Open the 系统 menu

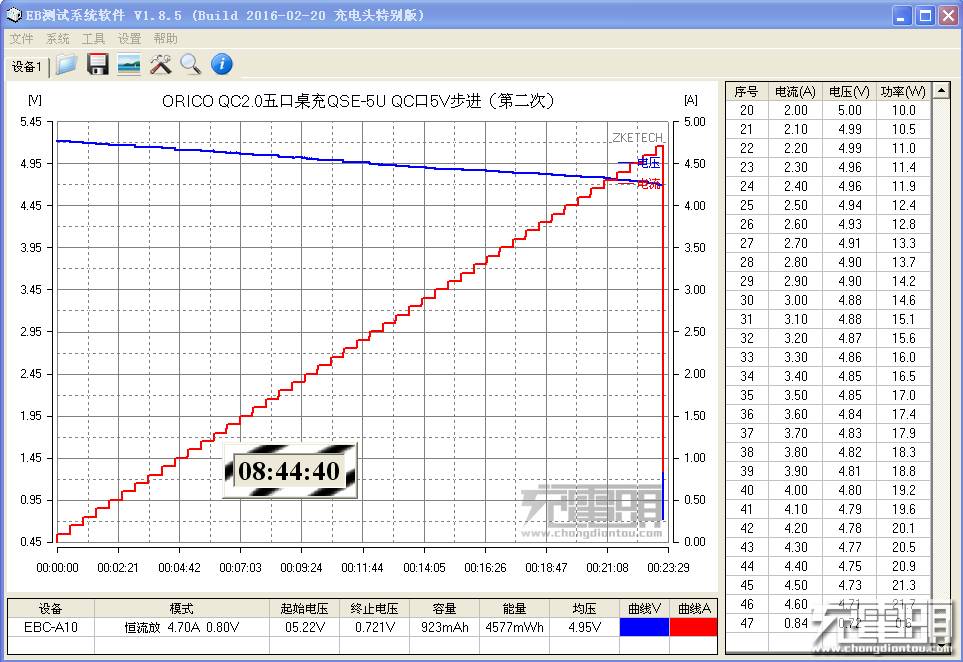tap(58, 39)
